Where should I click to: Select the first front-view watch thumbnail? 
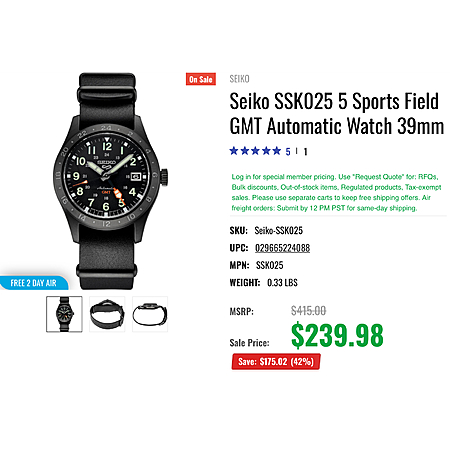coord(64,314)
